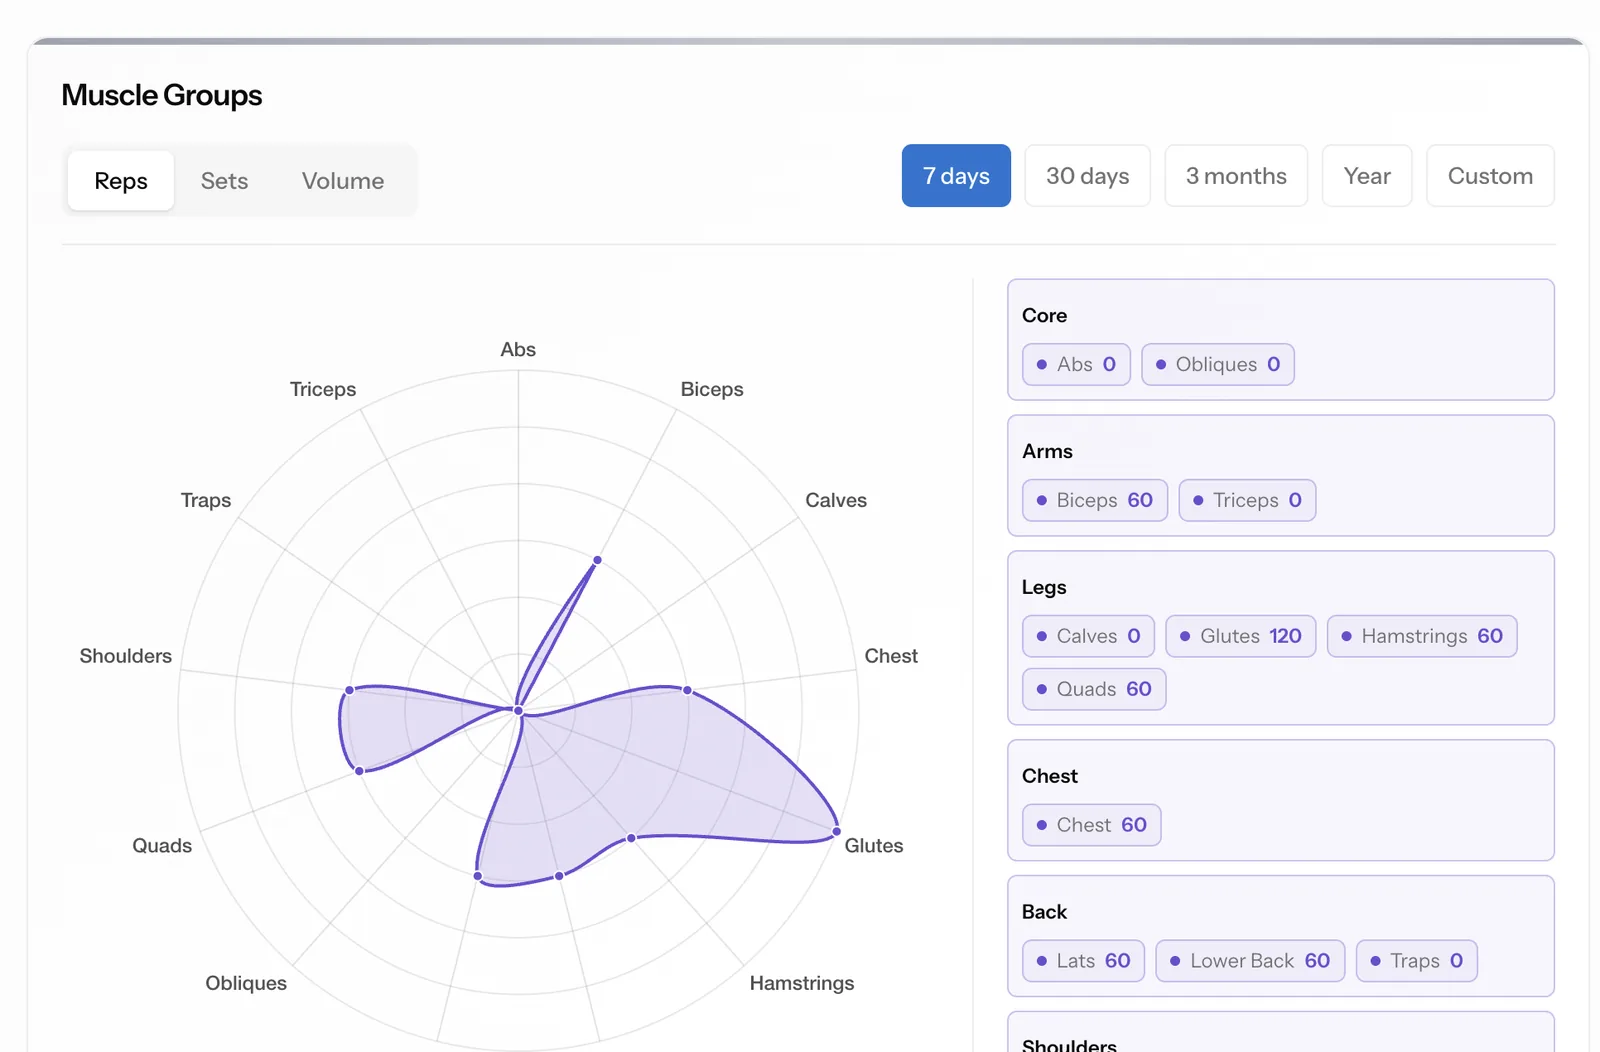The image size is (1600, 1052).
Task: Click the Obliques 0 chip
Action: pos(1218,364)
